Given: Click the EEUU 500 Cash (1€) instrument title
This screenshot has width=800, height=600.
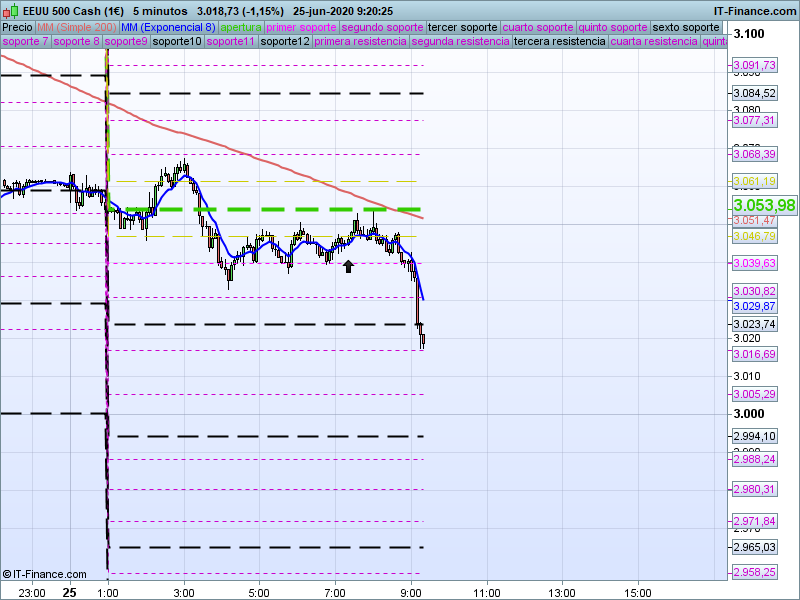Looking at the screenshot, I should [73, 11].
